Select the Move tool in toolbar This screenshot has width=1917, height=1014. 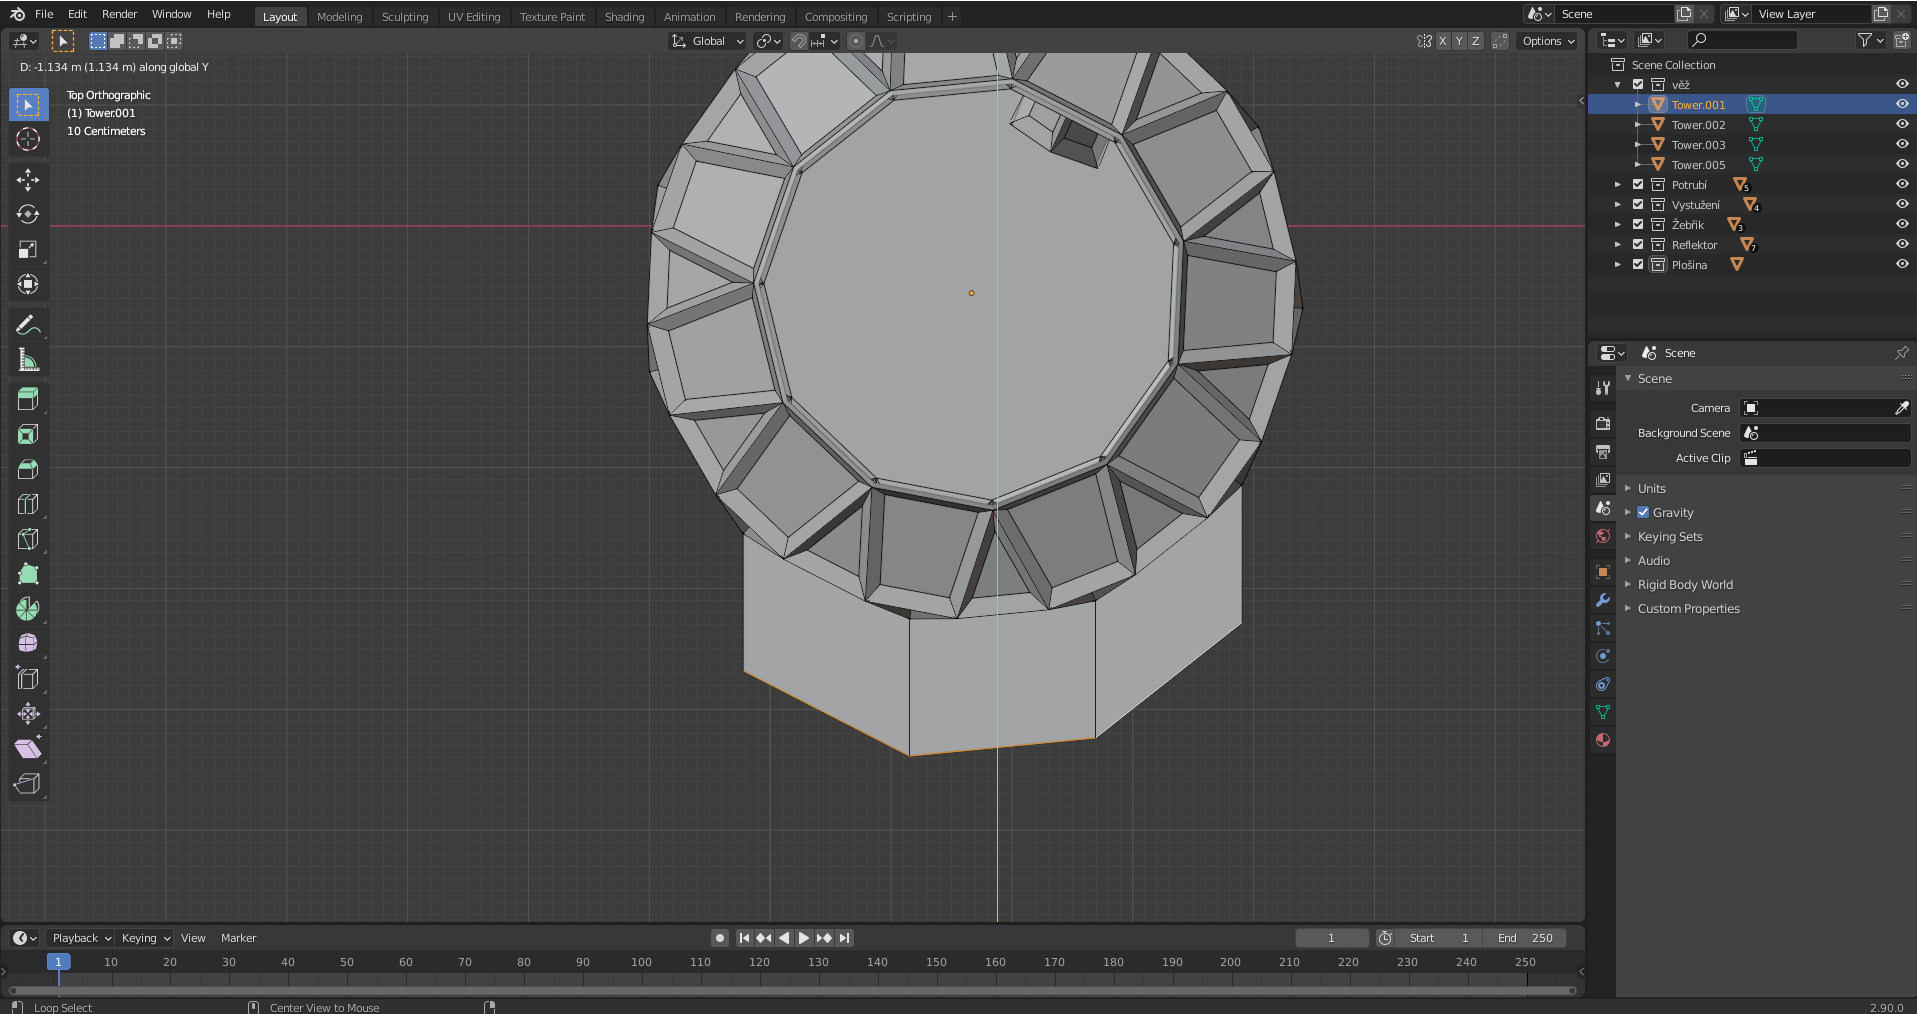click(x=28, y=180)
